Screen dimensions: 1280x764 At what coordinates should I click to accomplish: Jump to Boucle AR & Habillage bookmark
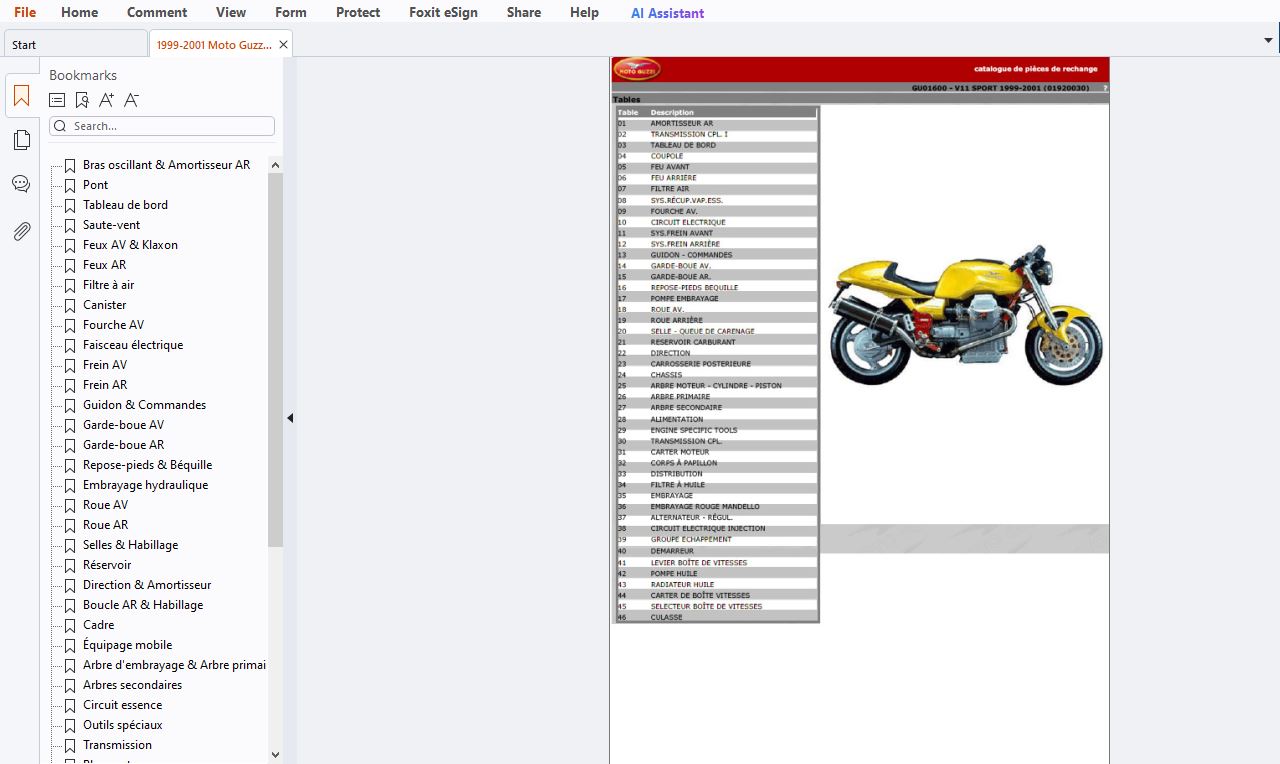point(143,605)
